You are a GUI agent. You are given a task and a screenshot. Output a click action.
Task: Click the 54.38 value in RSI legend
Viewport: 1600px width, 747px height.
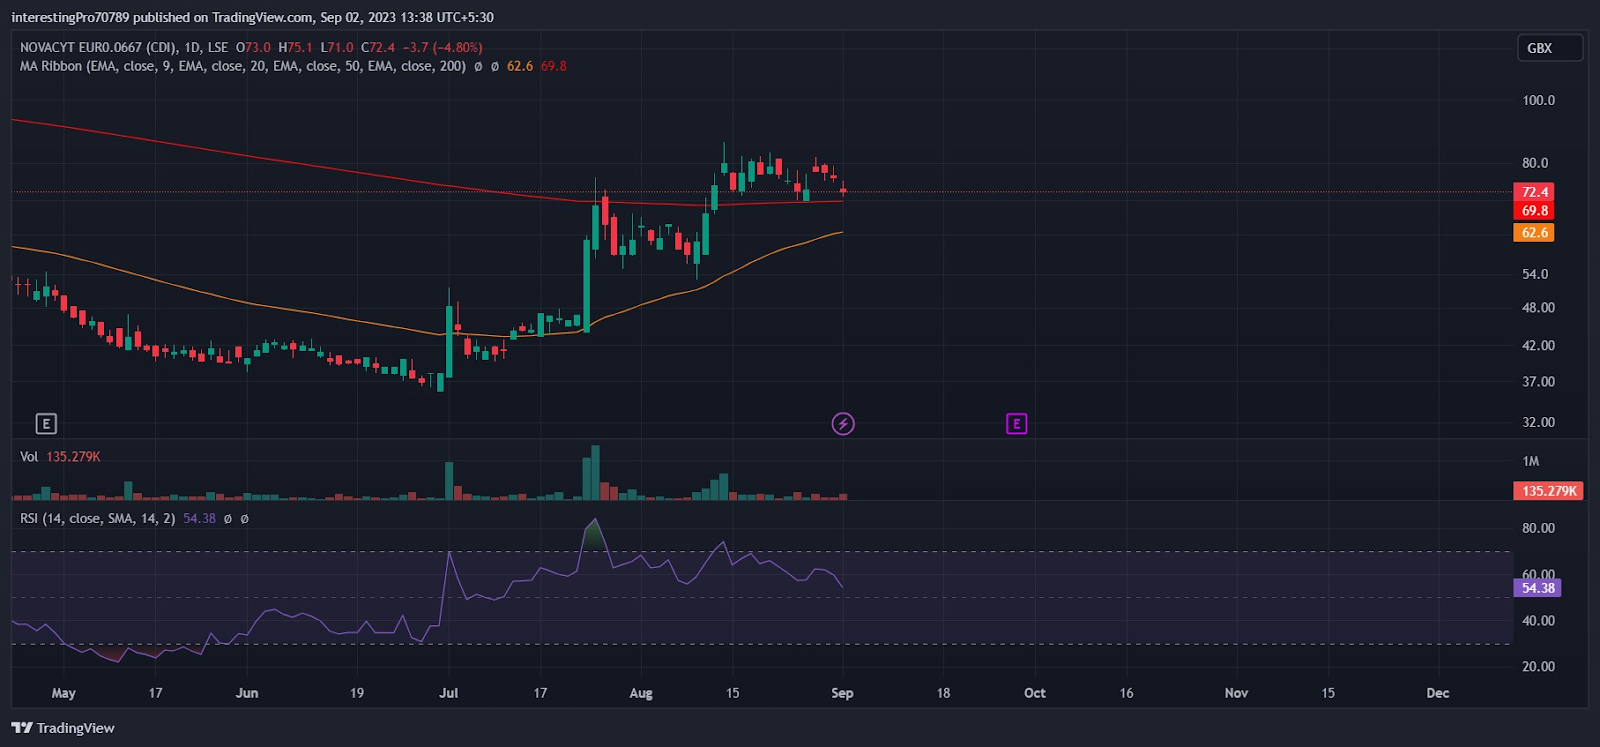point(199,519)
